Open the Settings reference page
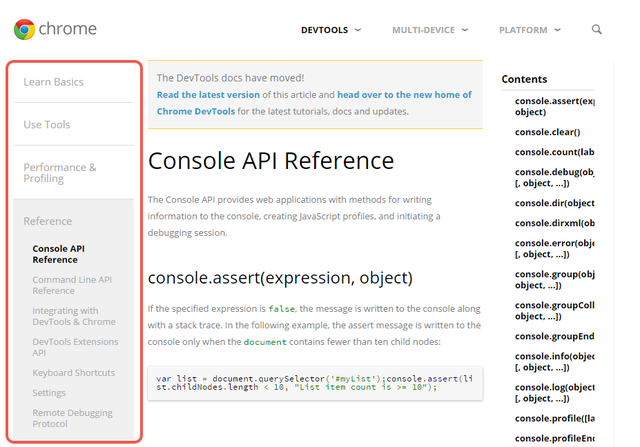This screenshot has width=640, height=447. 49,393
